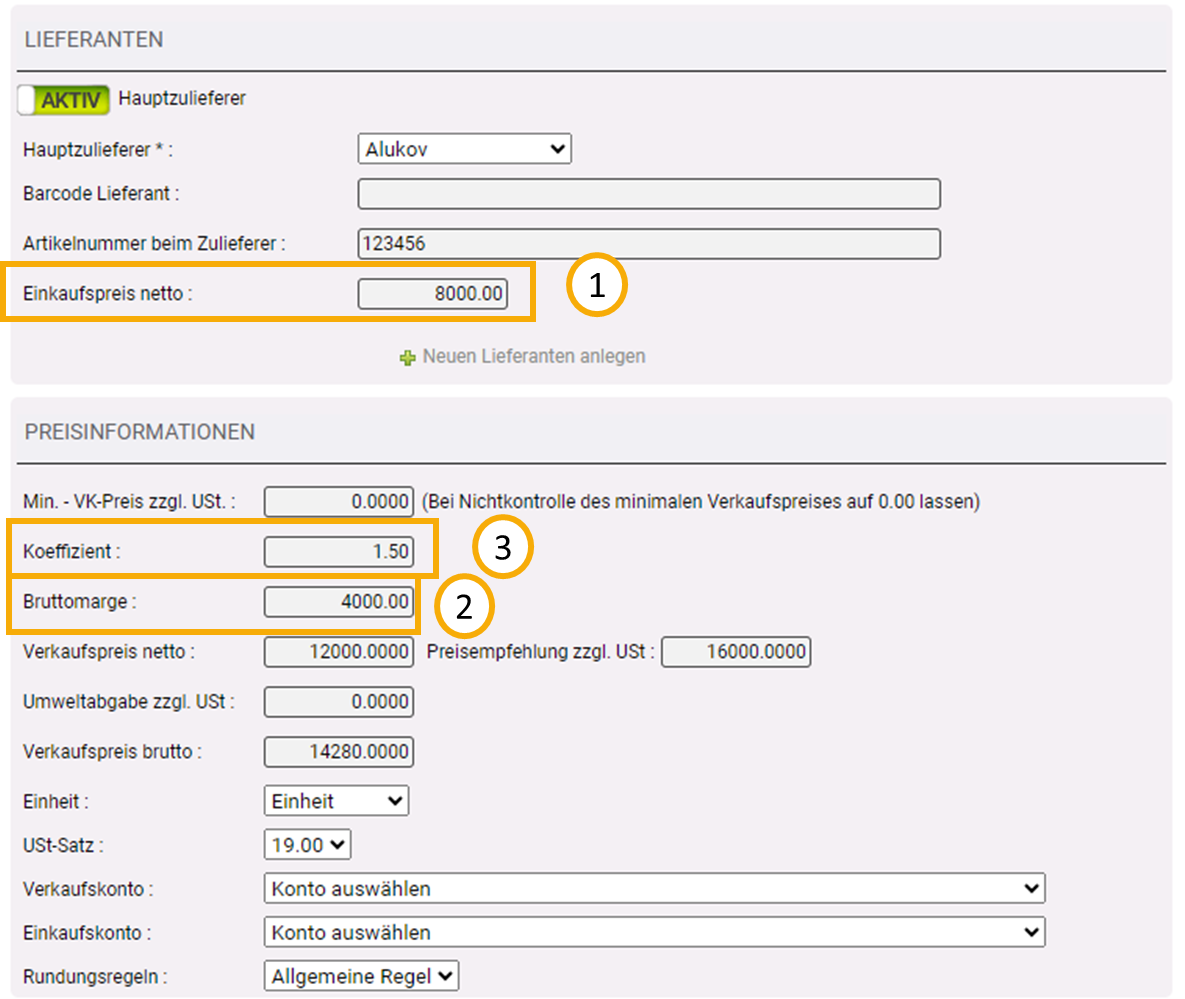1185x999 pixels.
Task: Open the Rundungsregeln dropdown
Action: [x=361, y=976]
